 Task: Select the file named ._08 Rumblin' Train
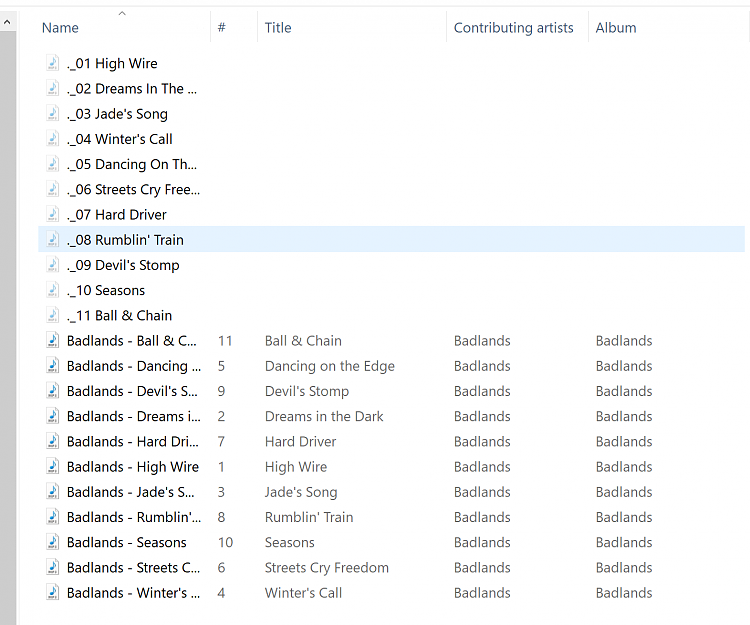pyautogui.click(x=125, y=240)
